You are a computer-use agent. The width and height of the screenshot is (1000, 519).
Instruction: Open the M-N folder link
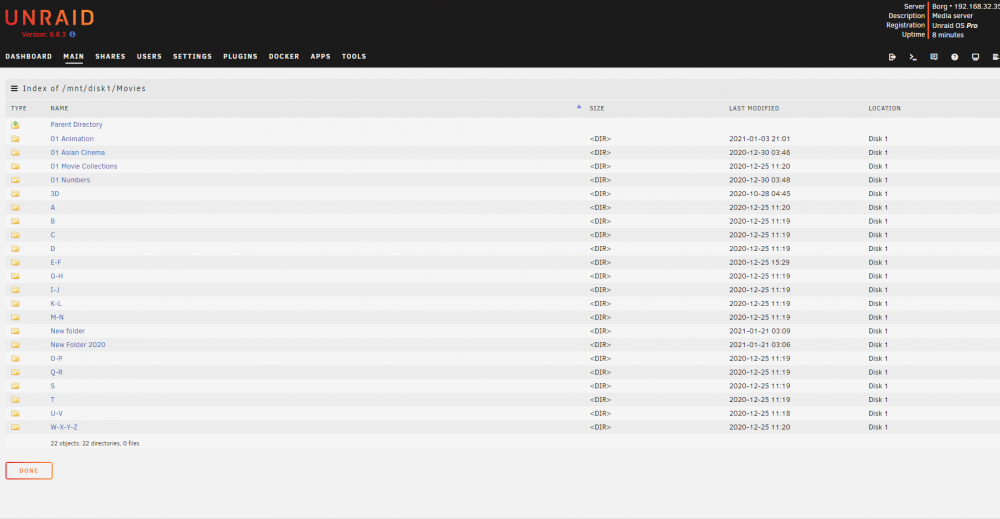pos(57,317)
